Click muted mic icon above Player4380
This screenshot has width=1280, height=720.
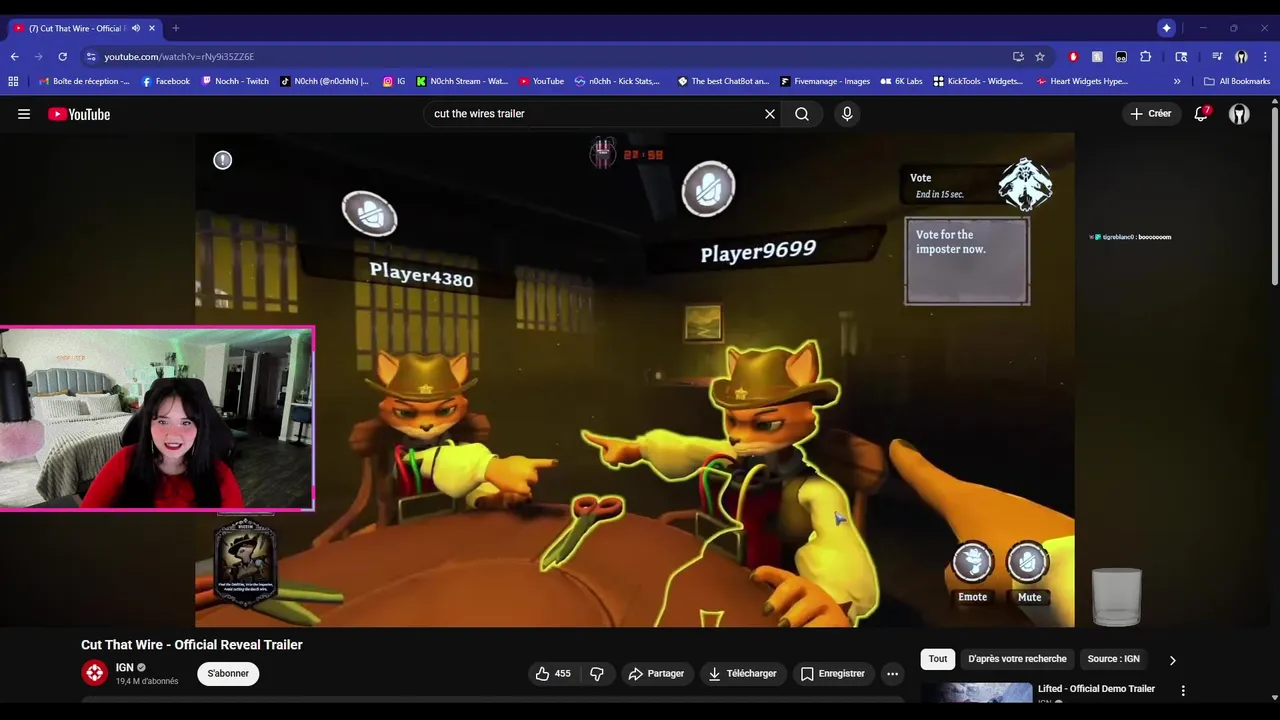(369, 213)
